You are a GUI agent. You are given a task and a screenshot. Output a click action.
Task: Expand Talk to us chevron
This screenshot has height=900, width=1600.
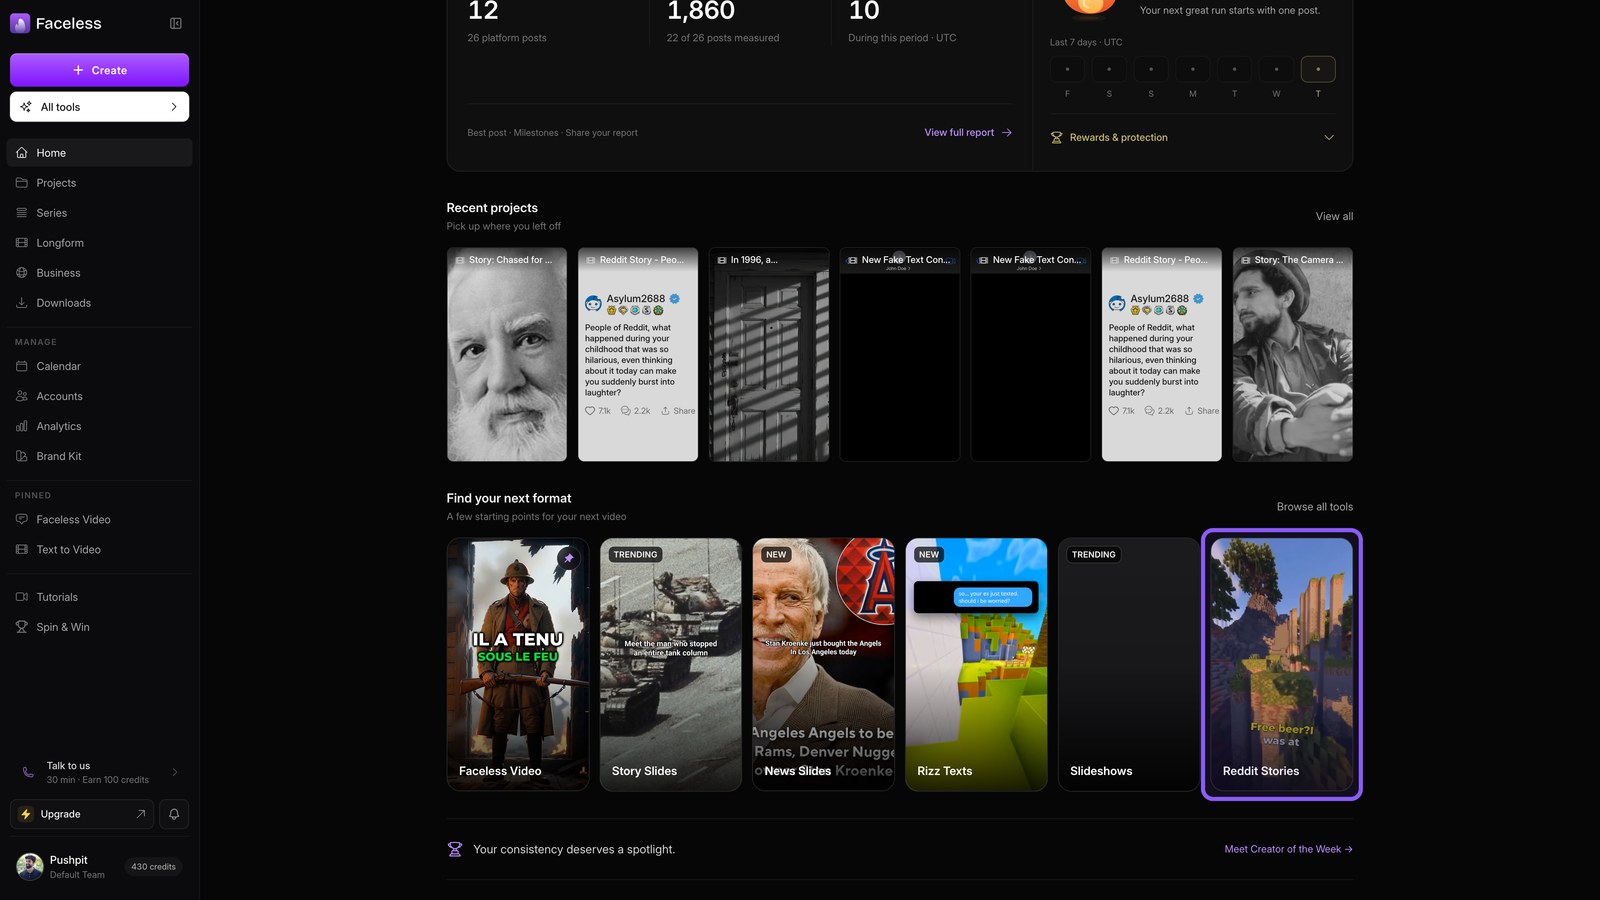[x=175, y=772]
